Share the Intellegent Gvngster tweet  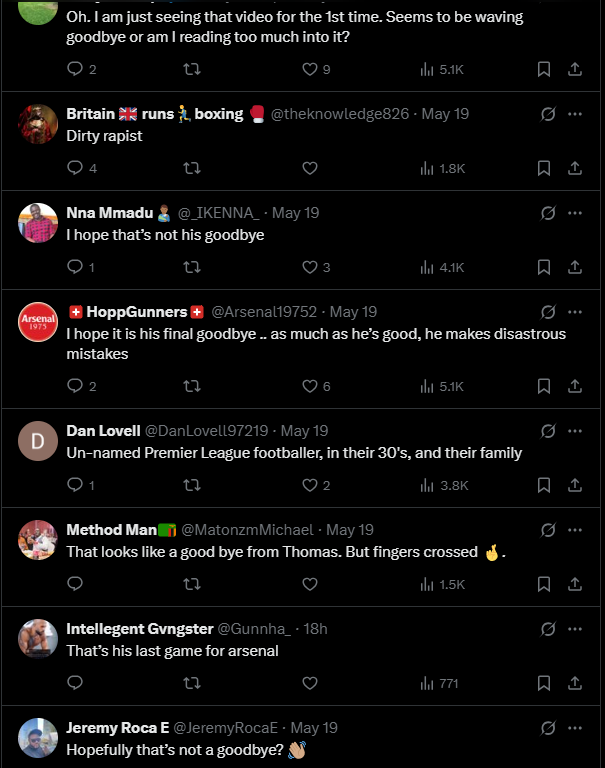pyautogui.click(x=575, y=683)
